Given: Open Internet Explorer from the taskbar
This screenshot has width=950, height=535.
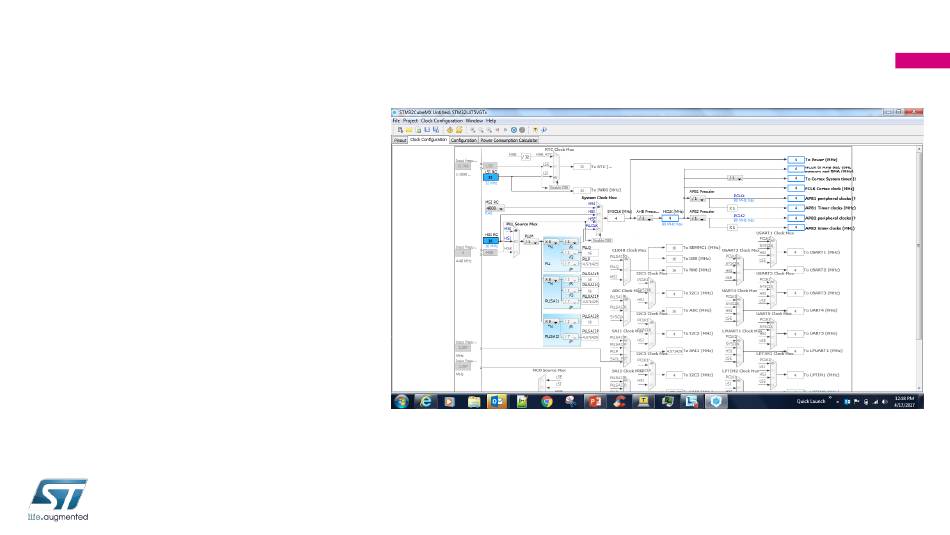Looking at the screenshot, I should click(x=426, y=401).
